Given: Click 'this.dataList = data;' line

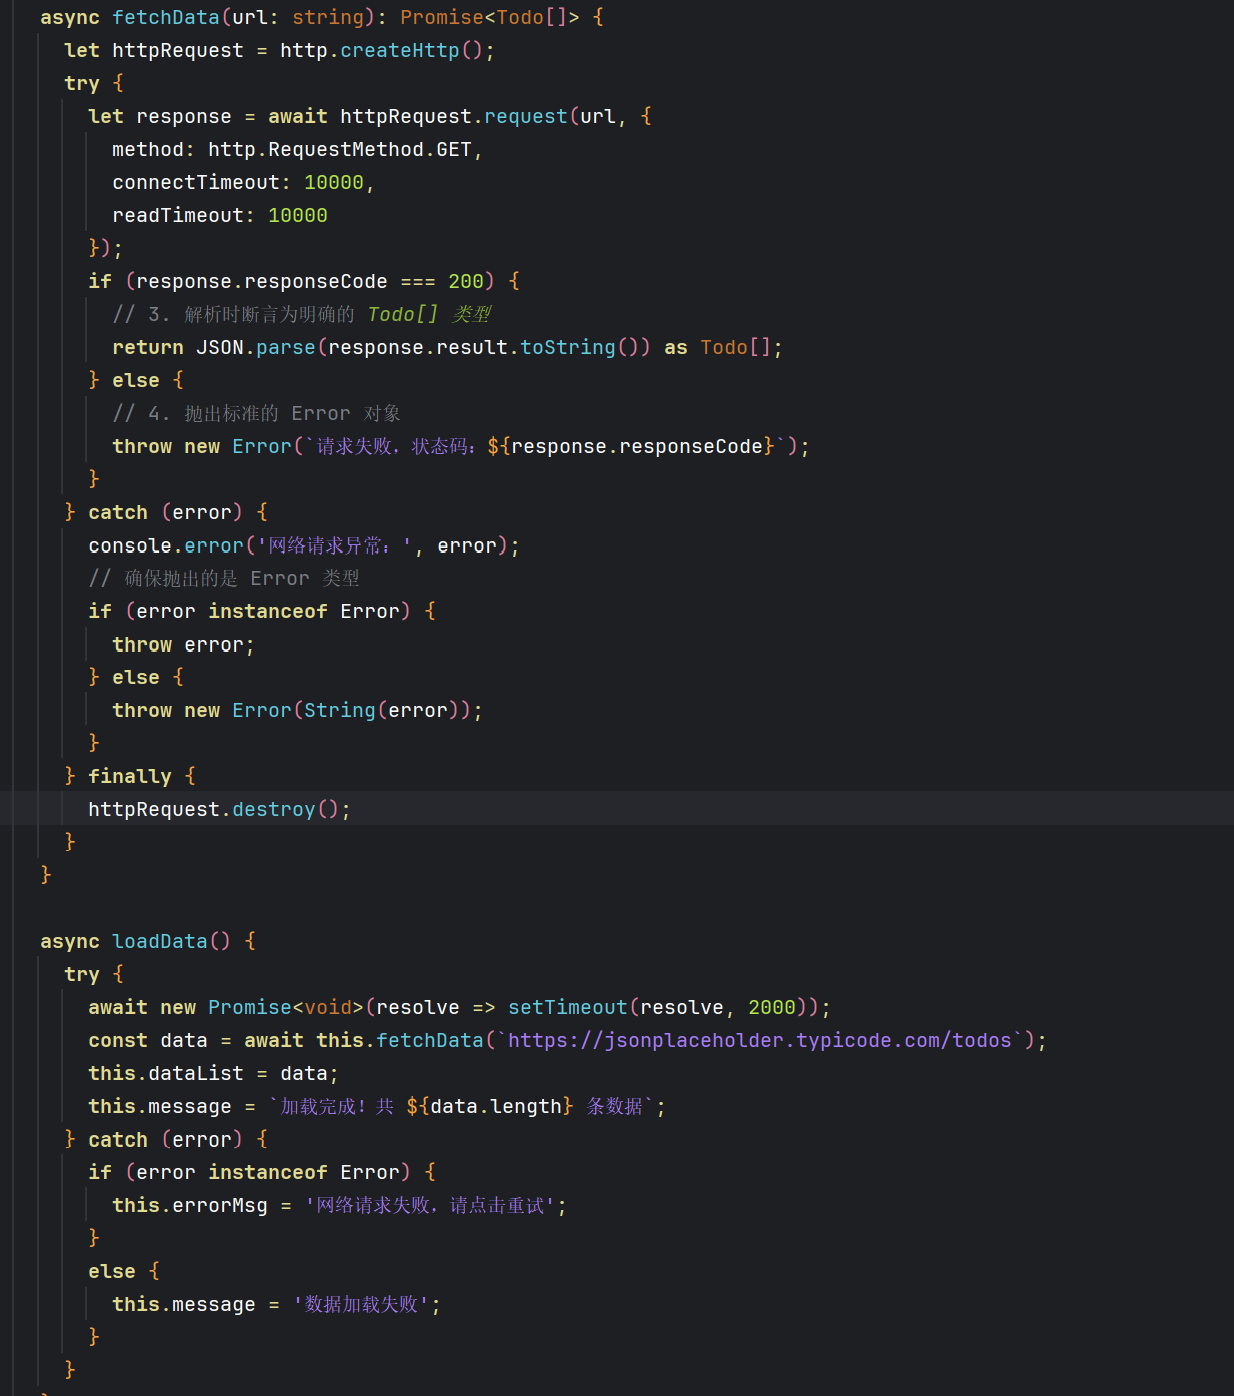Looking at the screenshot, I should point(214,1073).
